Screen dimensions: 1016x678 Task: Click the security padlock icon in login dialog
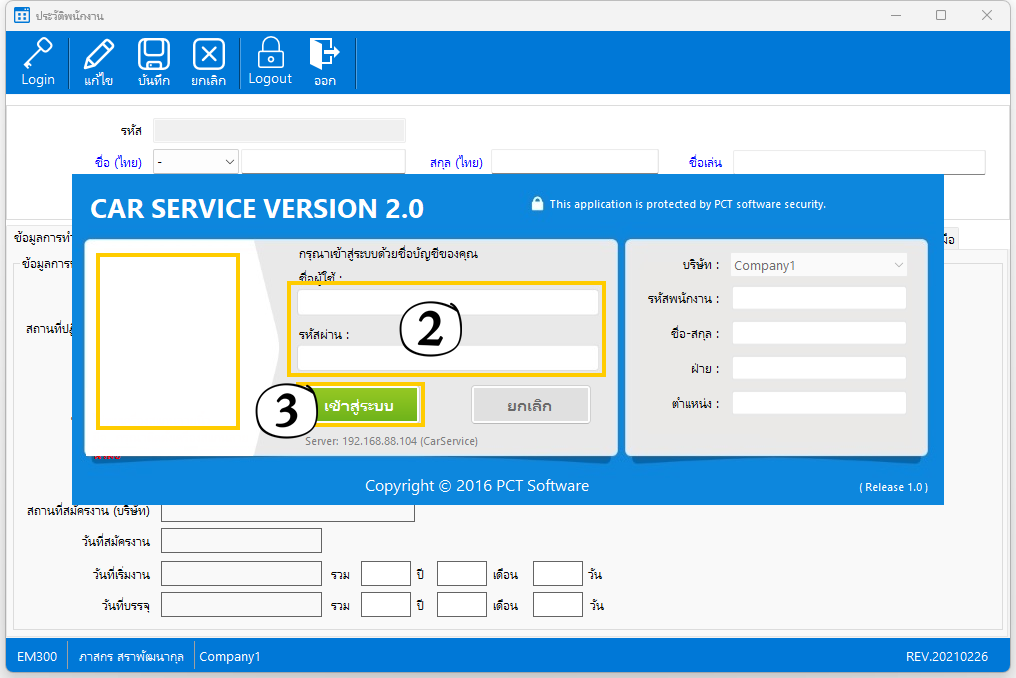(x=537, y=204)
